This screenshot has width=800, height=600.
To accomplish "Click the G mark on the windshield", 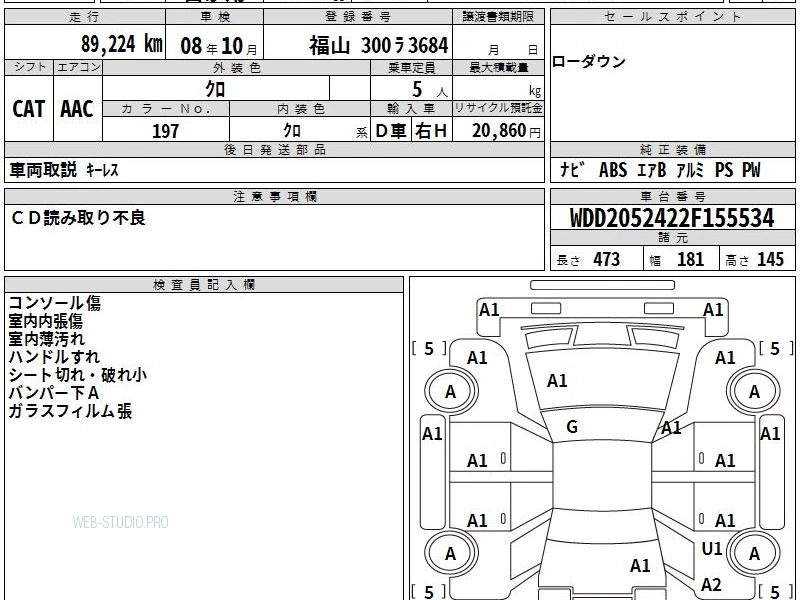I will (572, 427).
